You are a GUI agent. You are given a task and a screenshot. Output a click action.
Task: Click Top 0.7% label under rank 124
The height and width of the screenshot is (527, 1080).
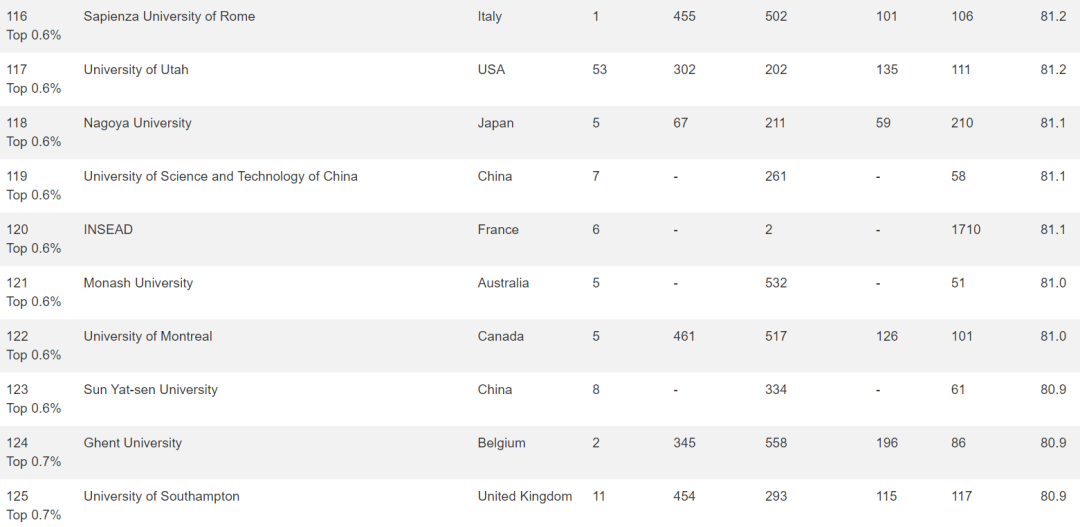tap(34, 462)
